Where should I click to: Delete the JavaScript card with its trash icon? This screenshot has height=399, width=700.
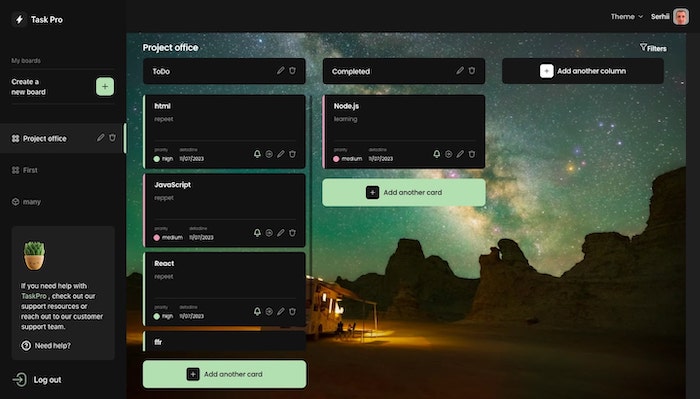pos(292,233)
